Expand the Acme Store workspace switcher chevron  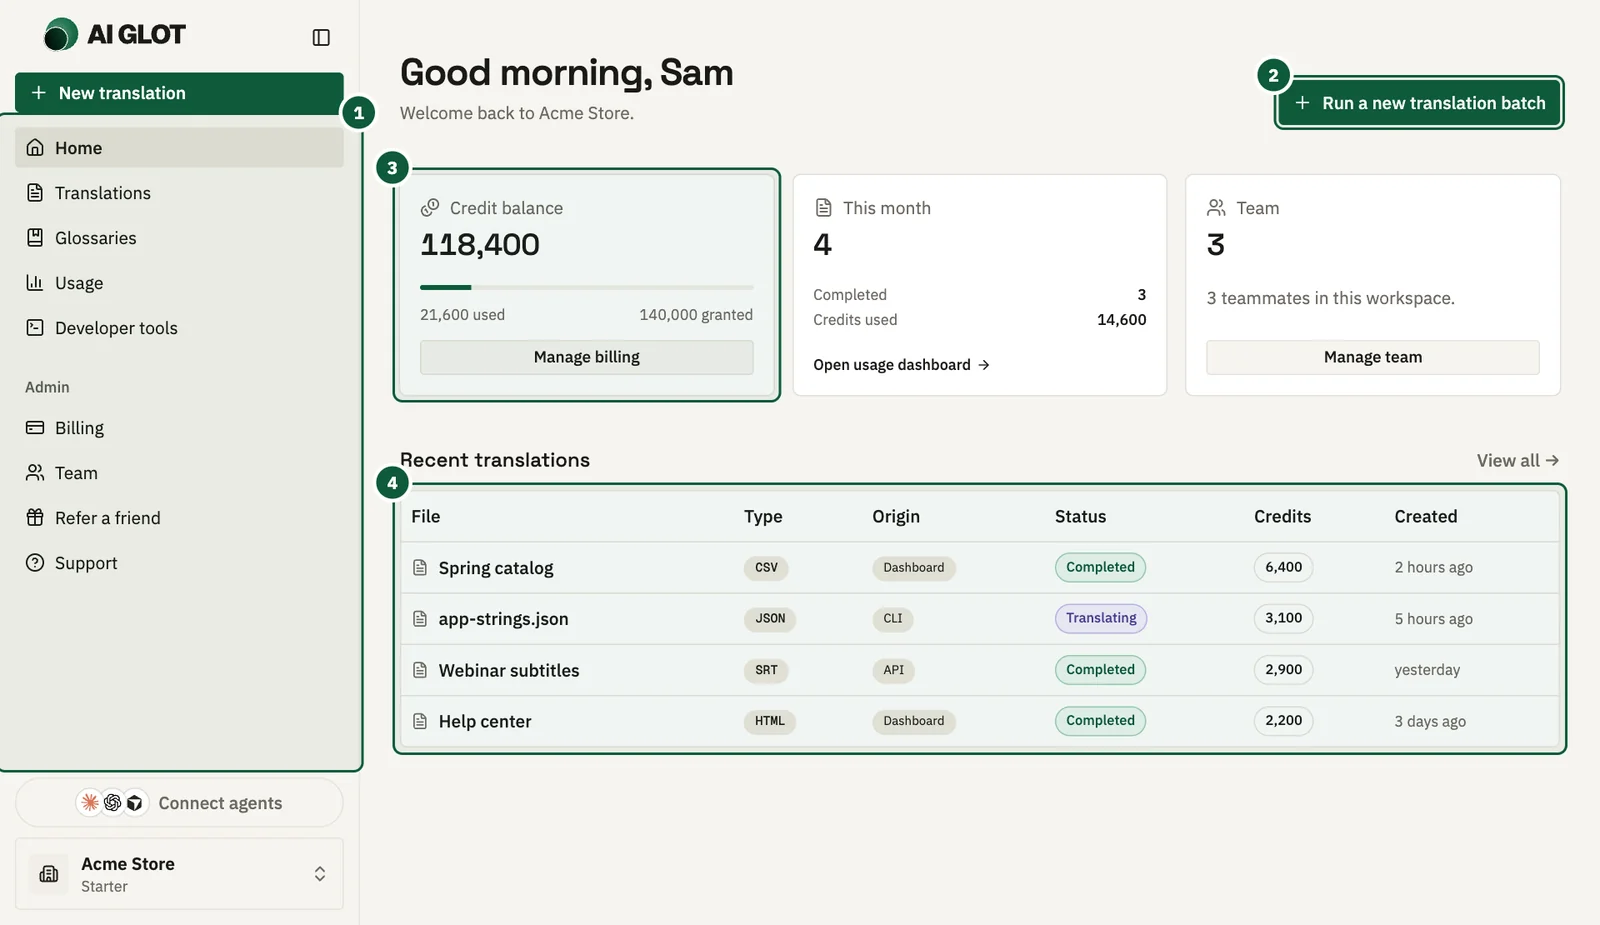pyautogui.click(x=320, y=874)
